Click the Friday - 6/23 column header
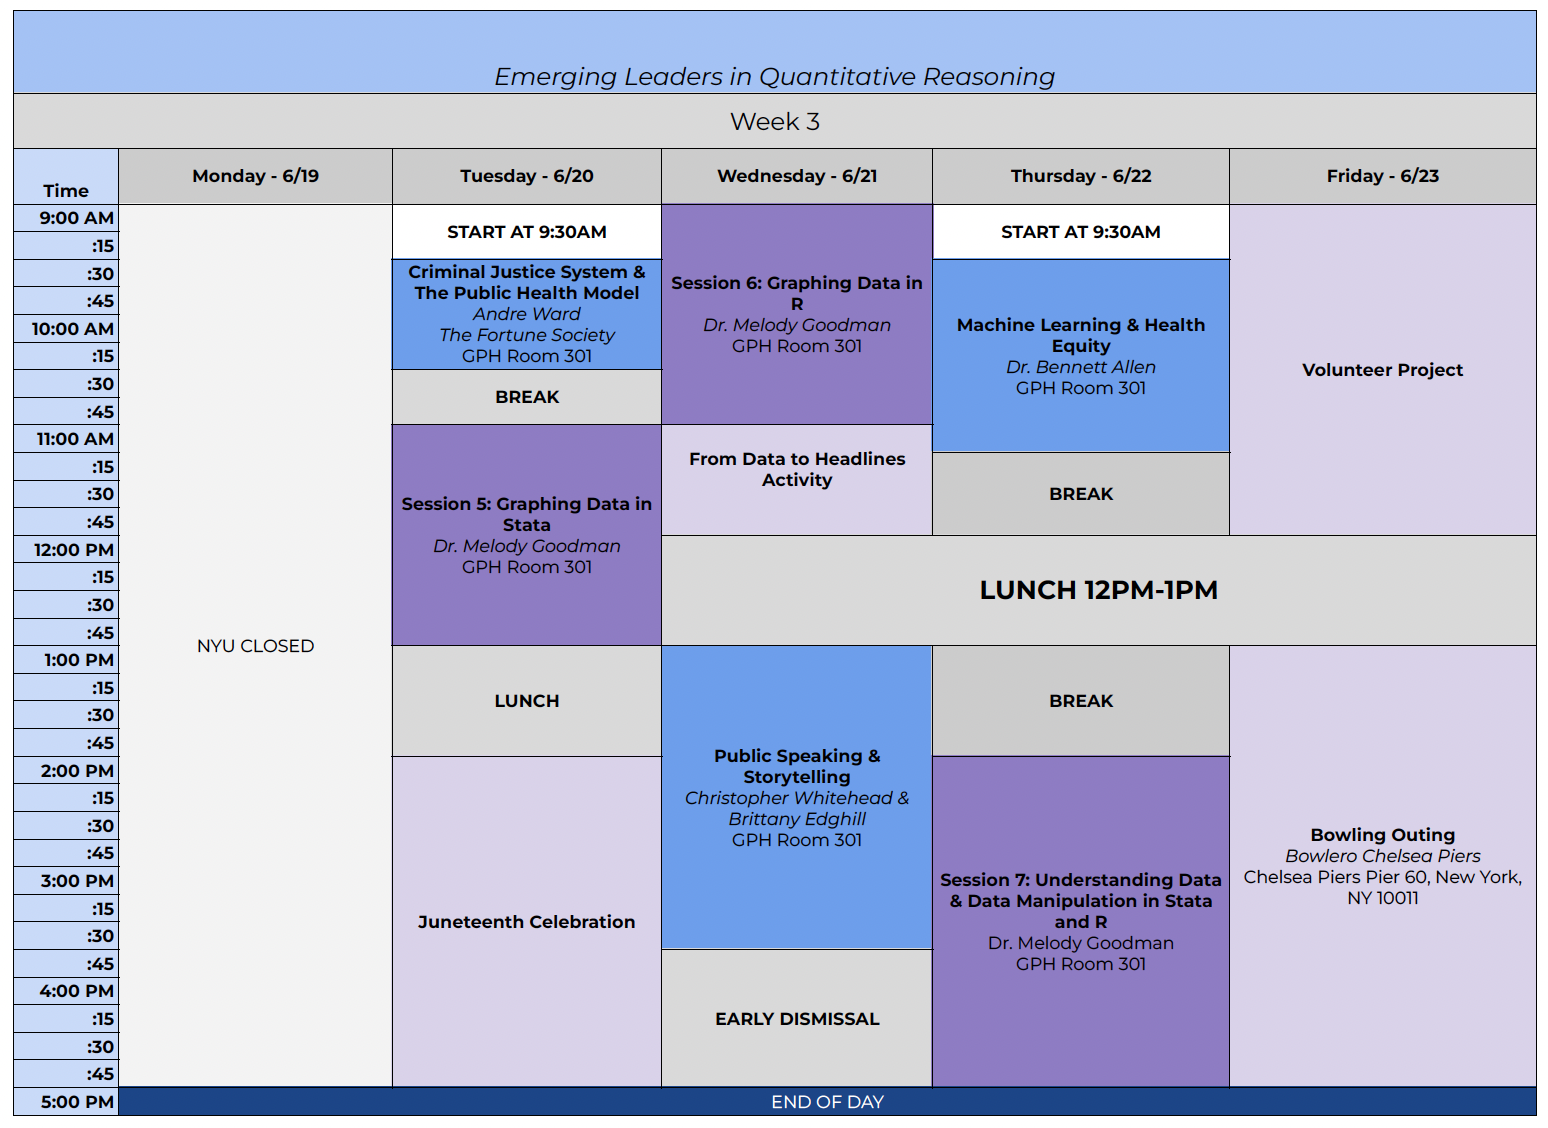Image resolution: width=1548 pixels, height=1128 pixels. tap(1382, 176)
